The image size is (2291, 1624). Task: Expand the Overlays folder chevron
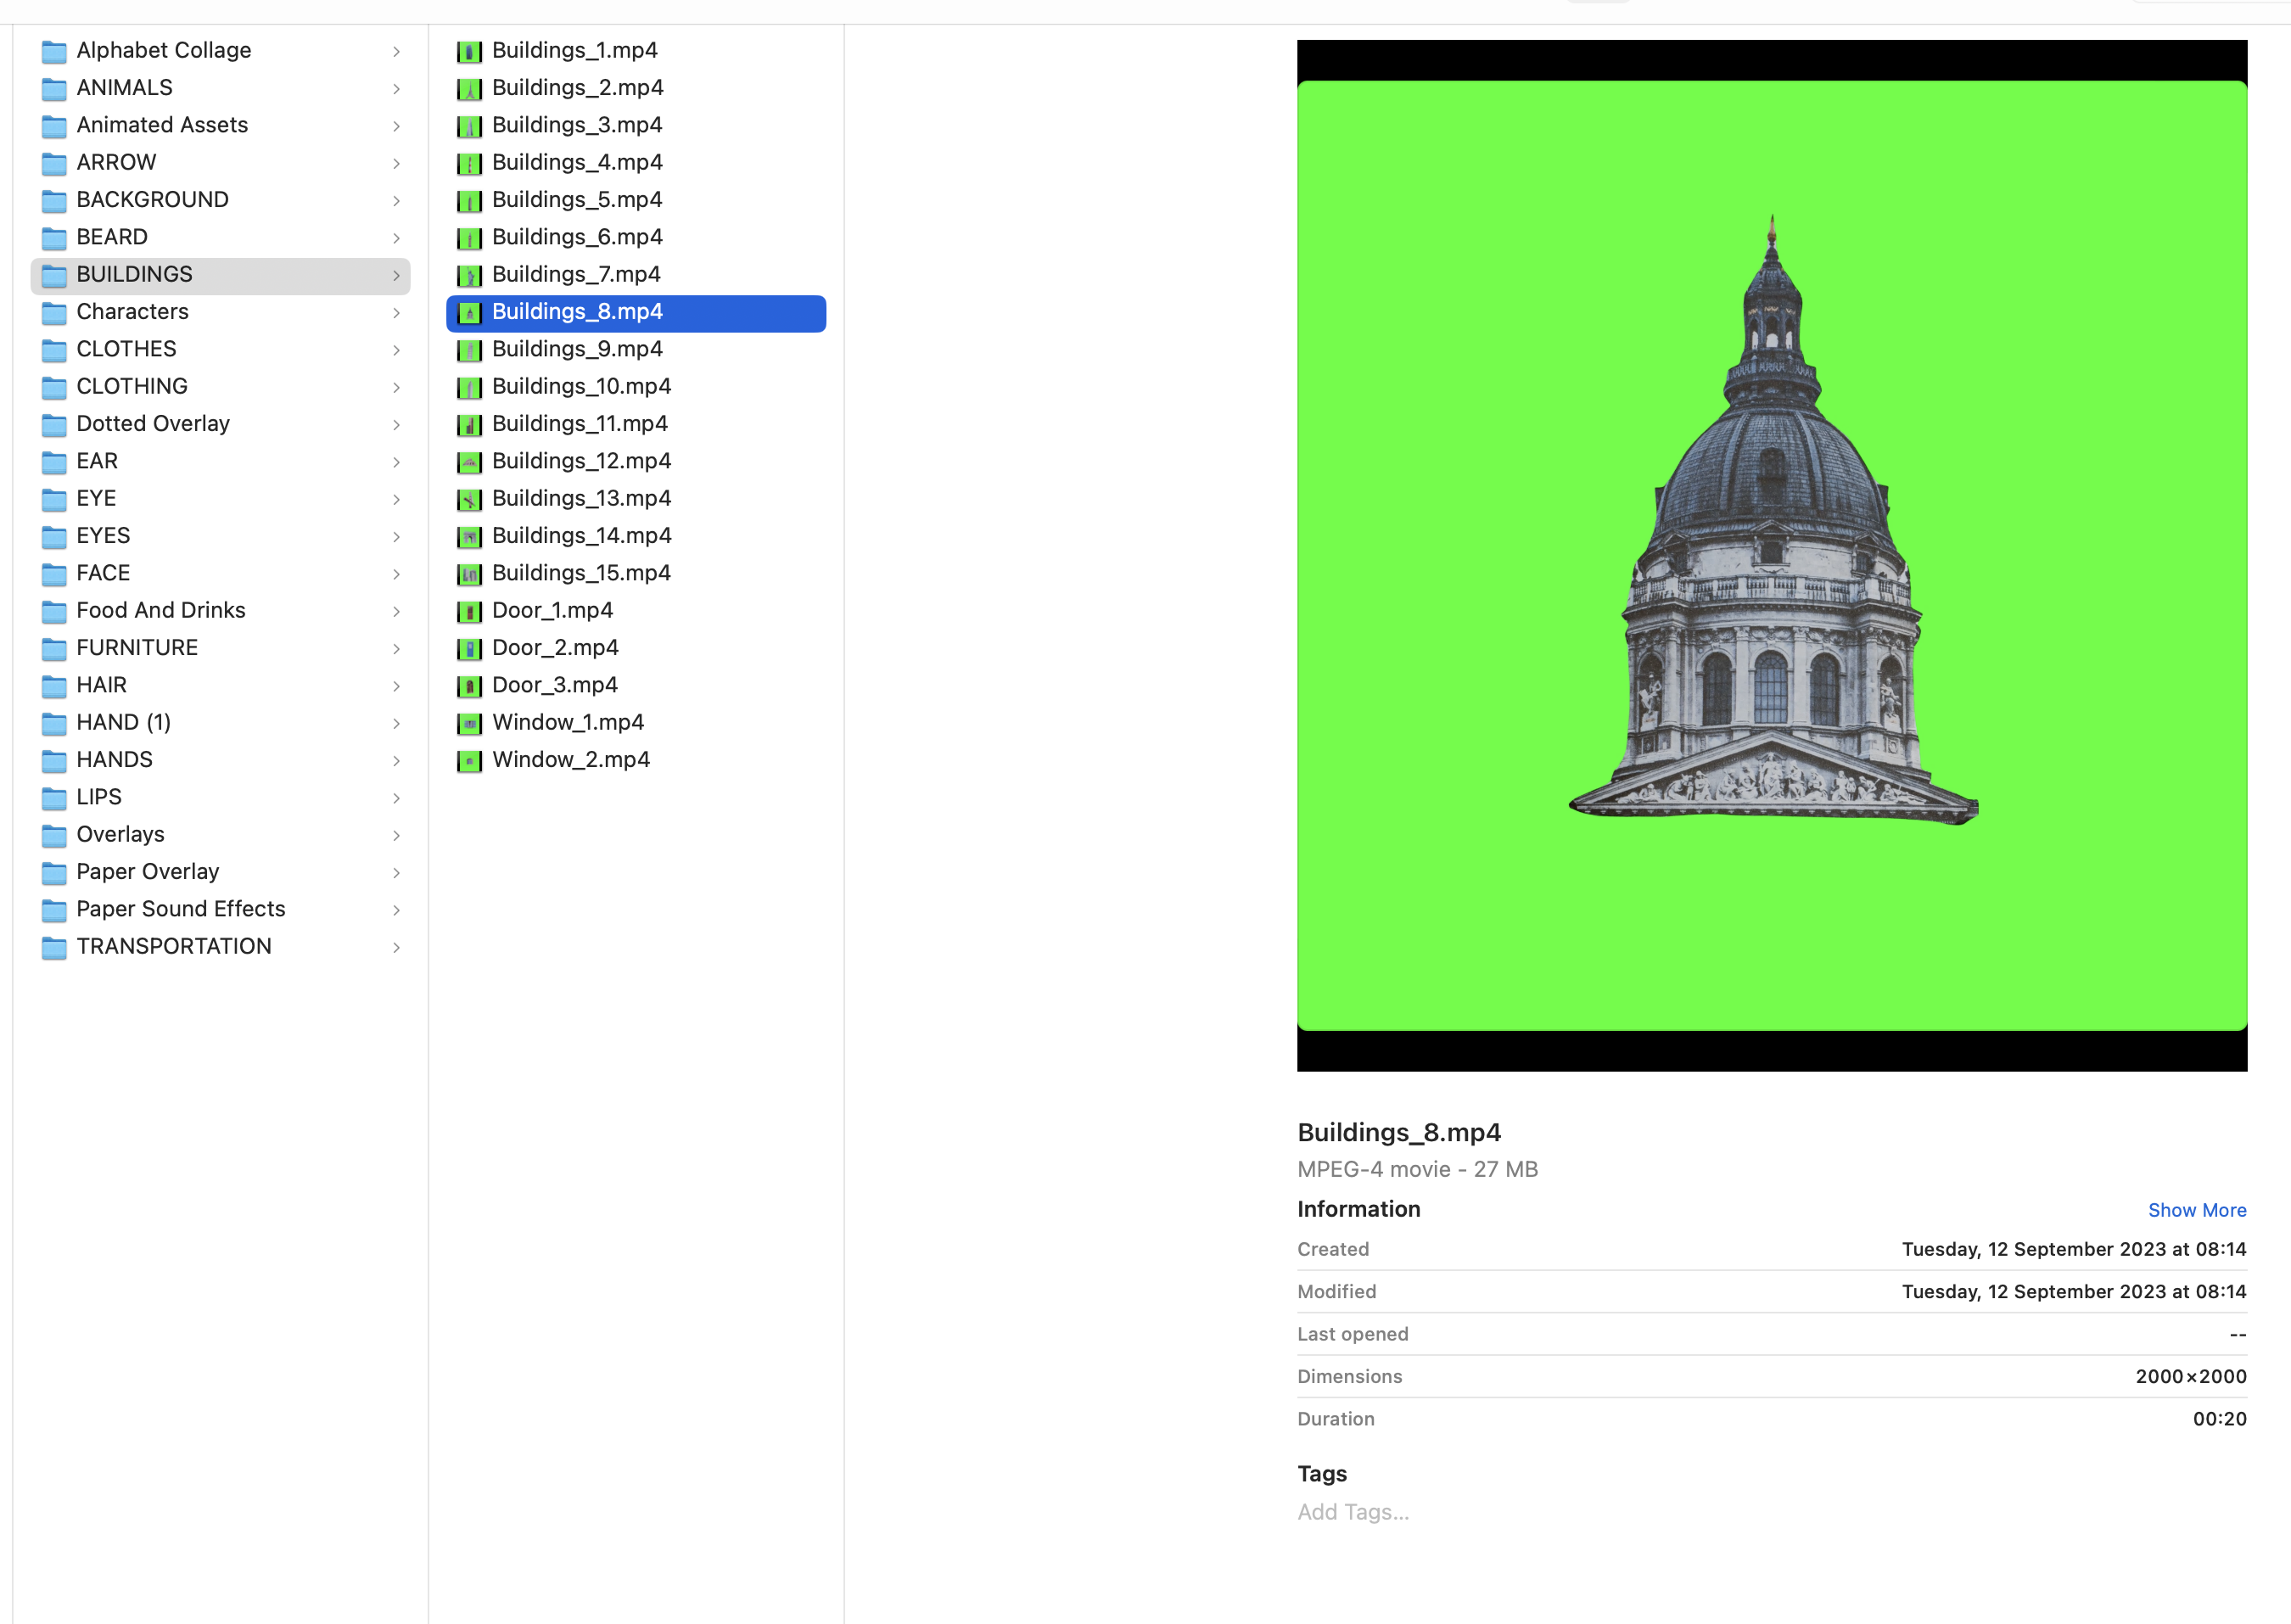point(396,835)
